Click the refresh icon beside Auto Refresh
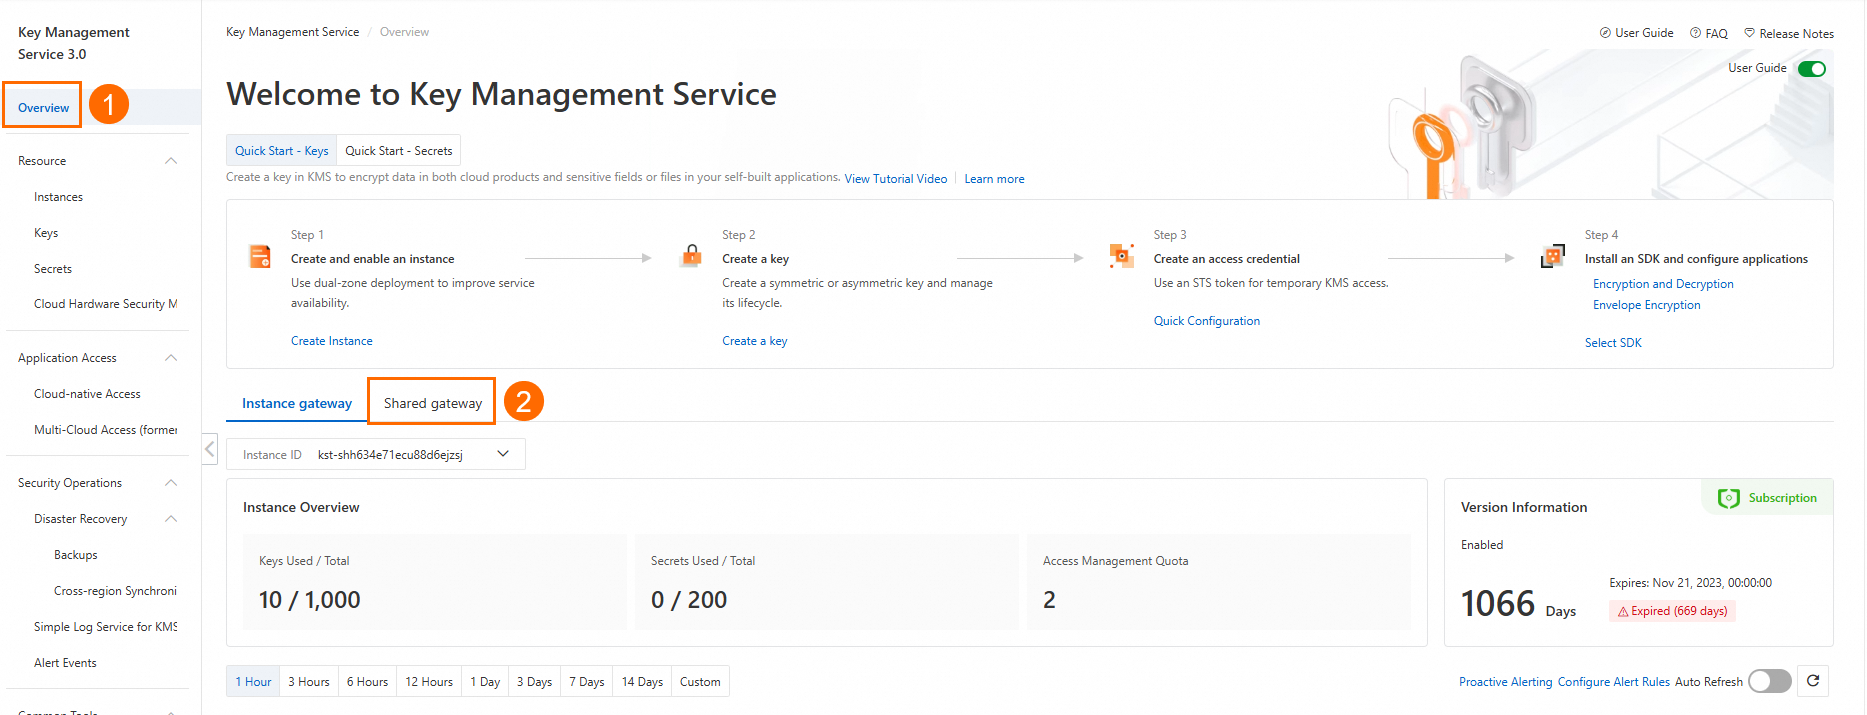 pyautogui.click(x=1813, y=681)
